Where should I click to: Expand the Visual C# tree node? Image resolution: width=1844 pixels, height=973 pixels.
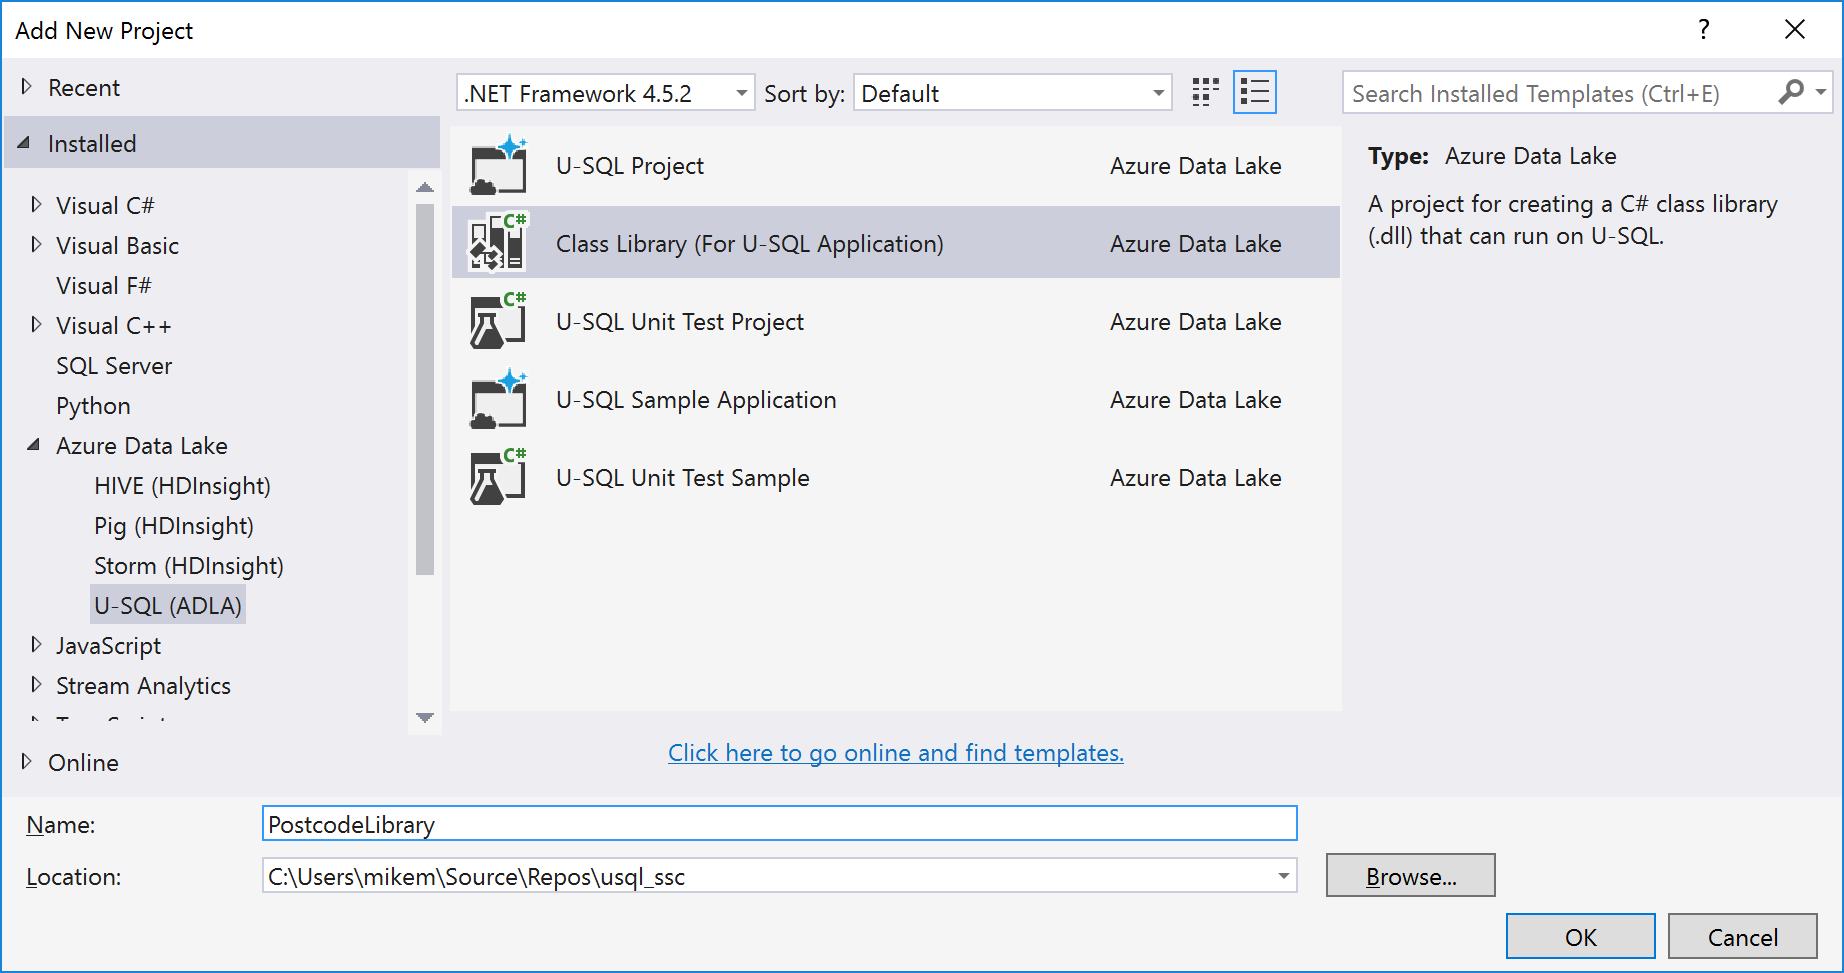37,205
